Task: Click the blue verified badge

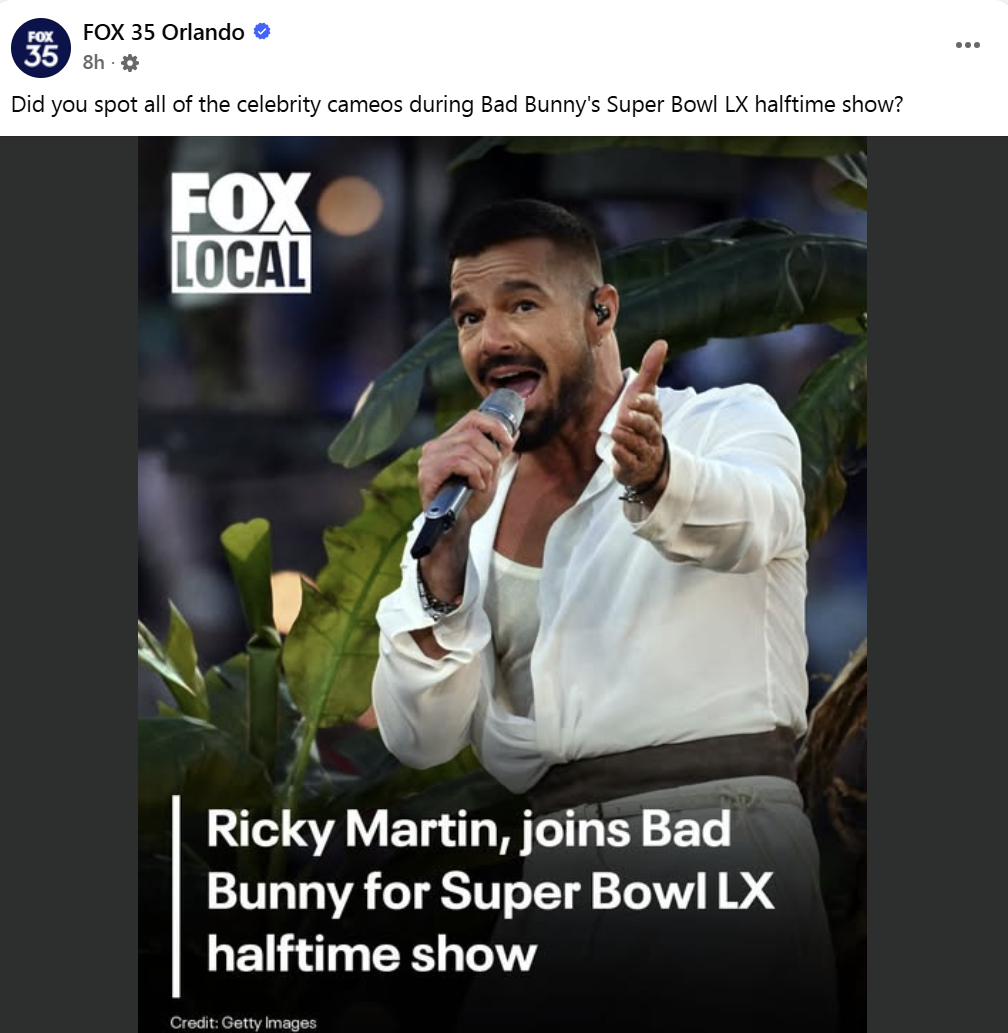Action: click(262, 32)
